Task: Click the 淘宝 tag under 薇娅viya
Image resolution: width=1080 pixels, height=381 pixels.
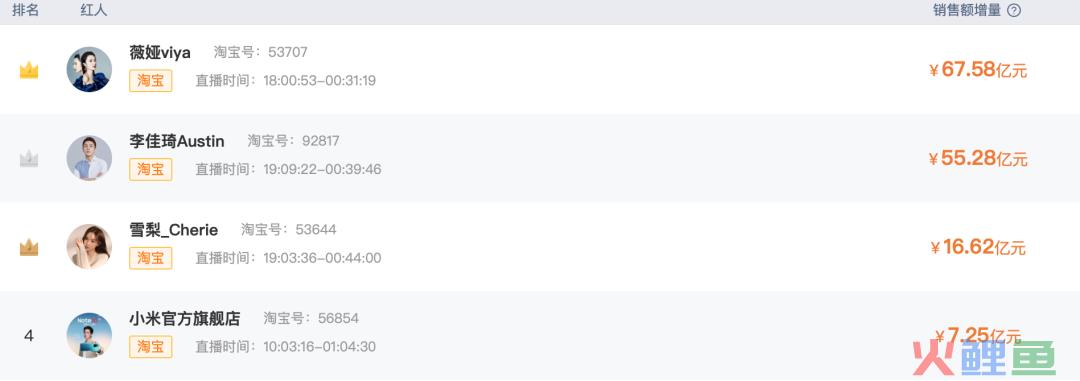Action: pos(150,81)
